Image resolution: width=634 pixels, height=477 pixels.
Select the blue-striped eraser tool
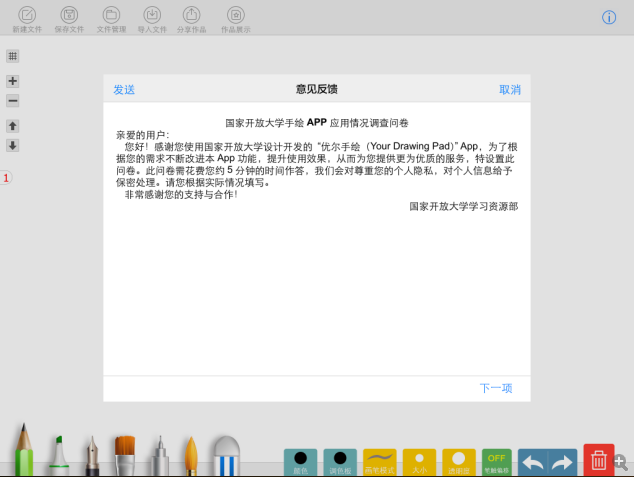tap(225, 455)
